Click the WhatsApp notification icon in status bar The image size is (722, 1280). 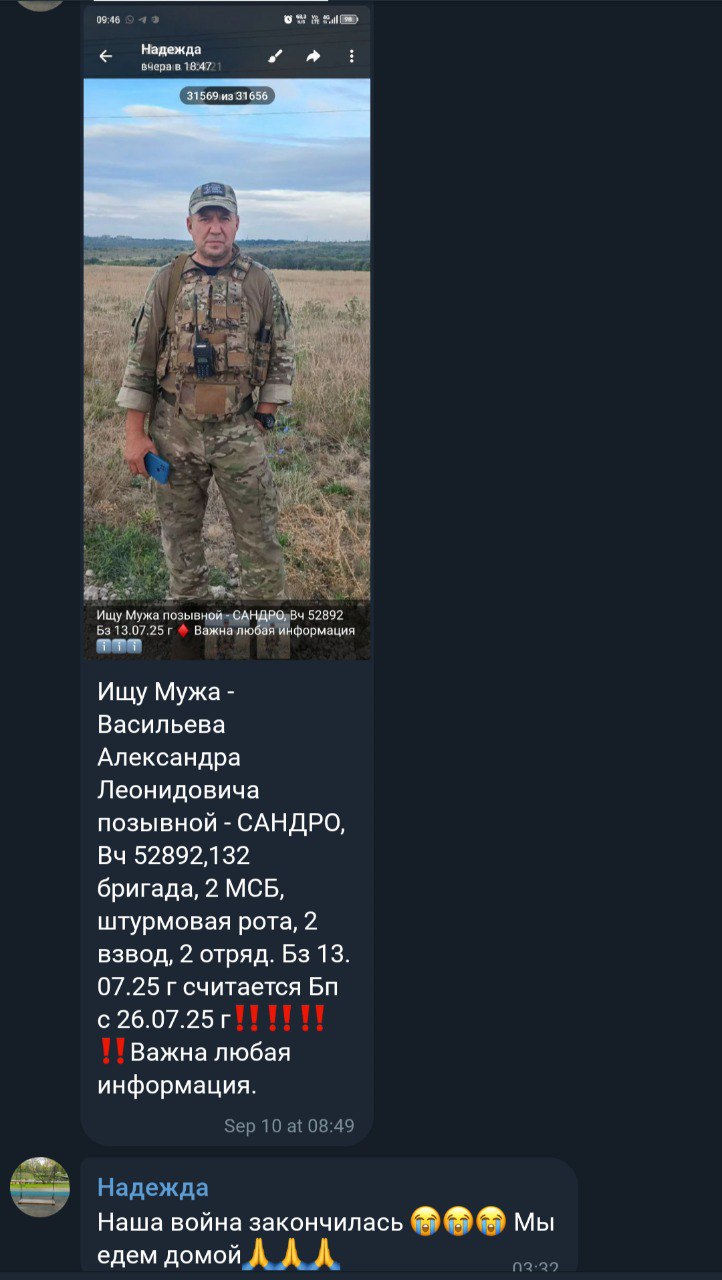point(130,19)
